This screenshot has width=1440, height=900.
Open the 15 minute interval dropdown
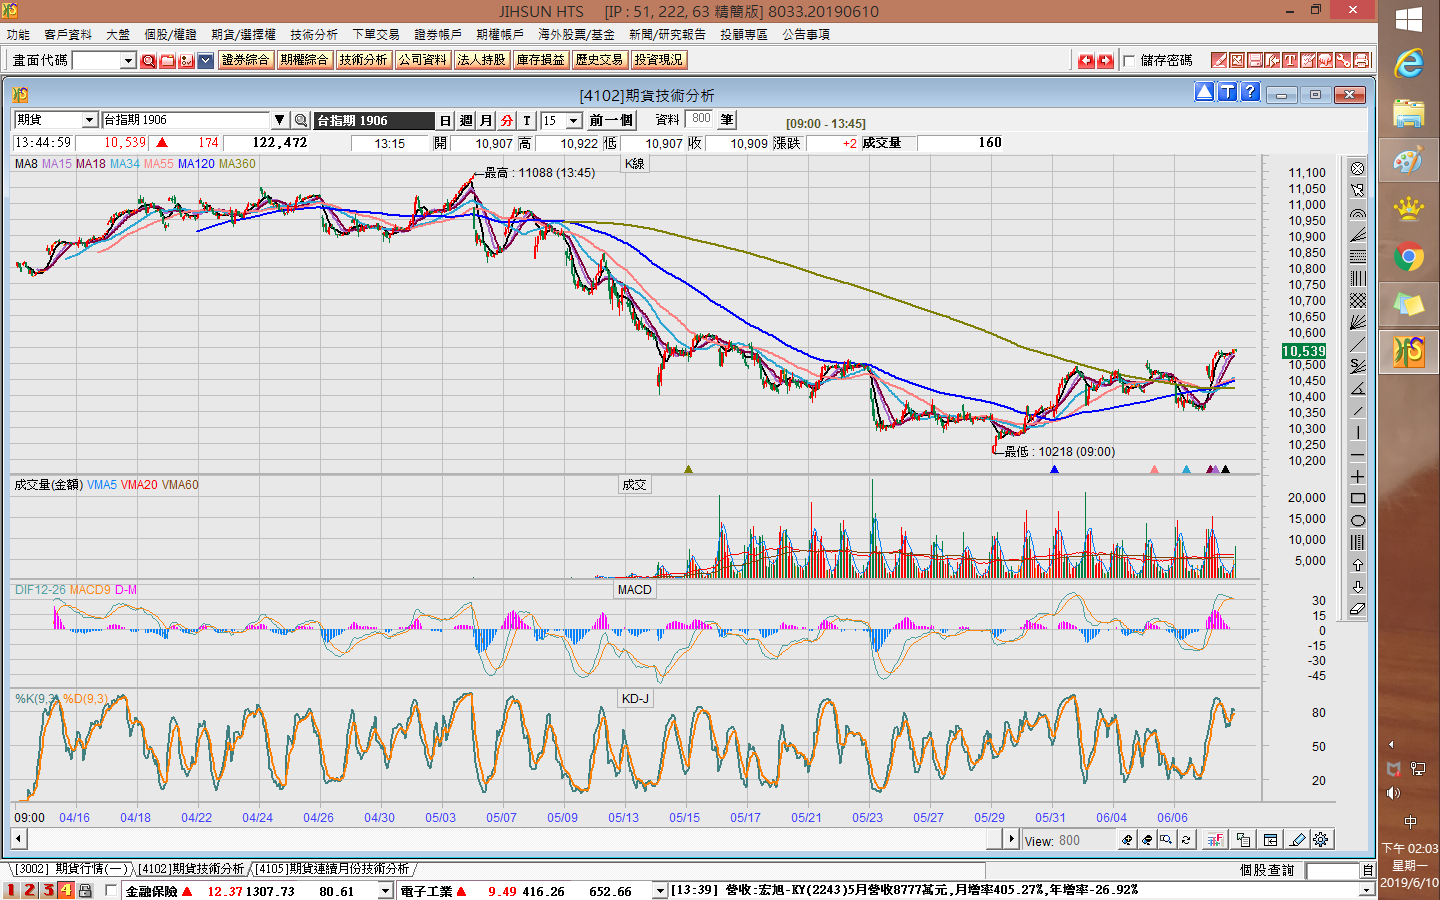point(574,120)
